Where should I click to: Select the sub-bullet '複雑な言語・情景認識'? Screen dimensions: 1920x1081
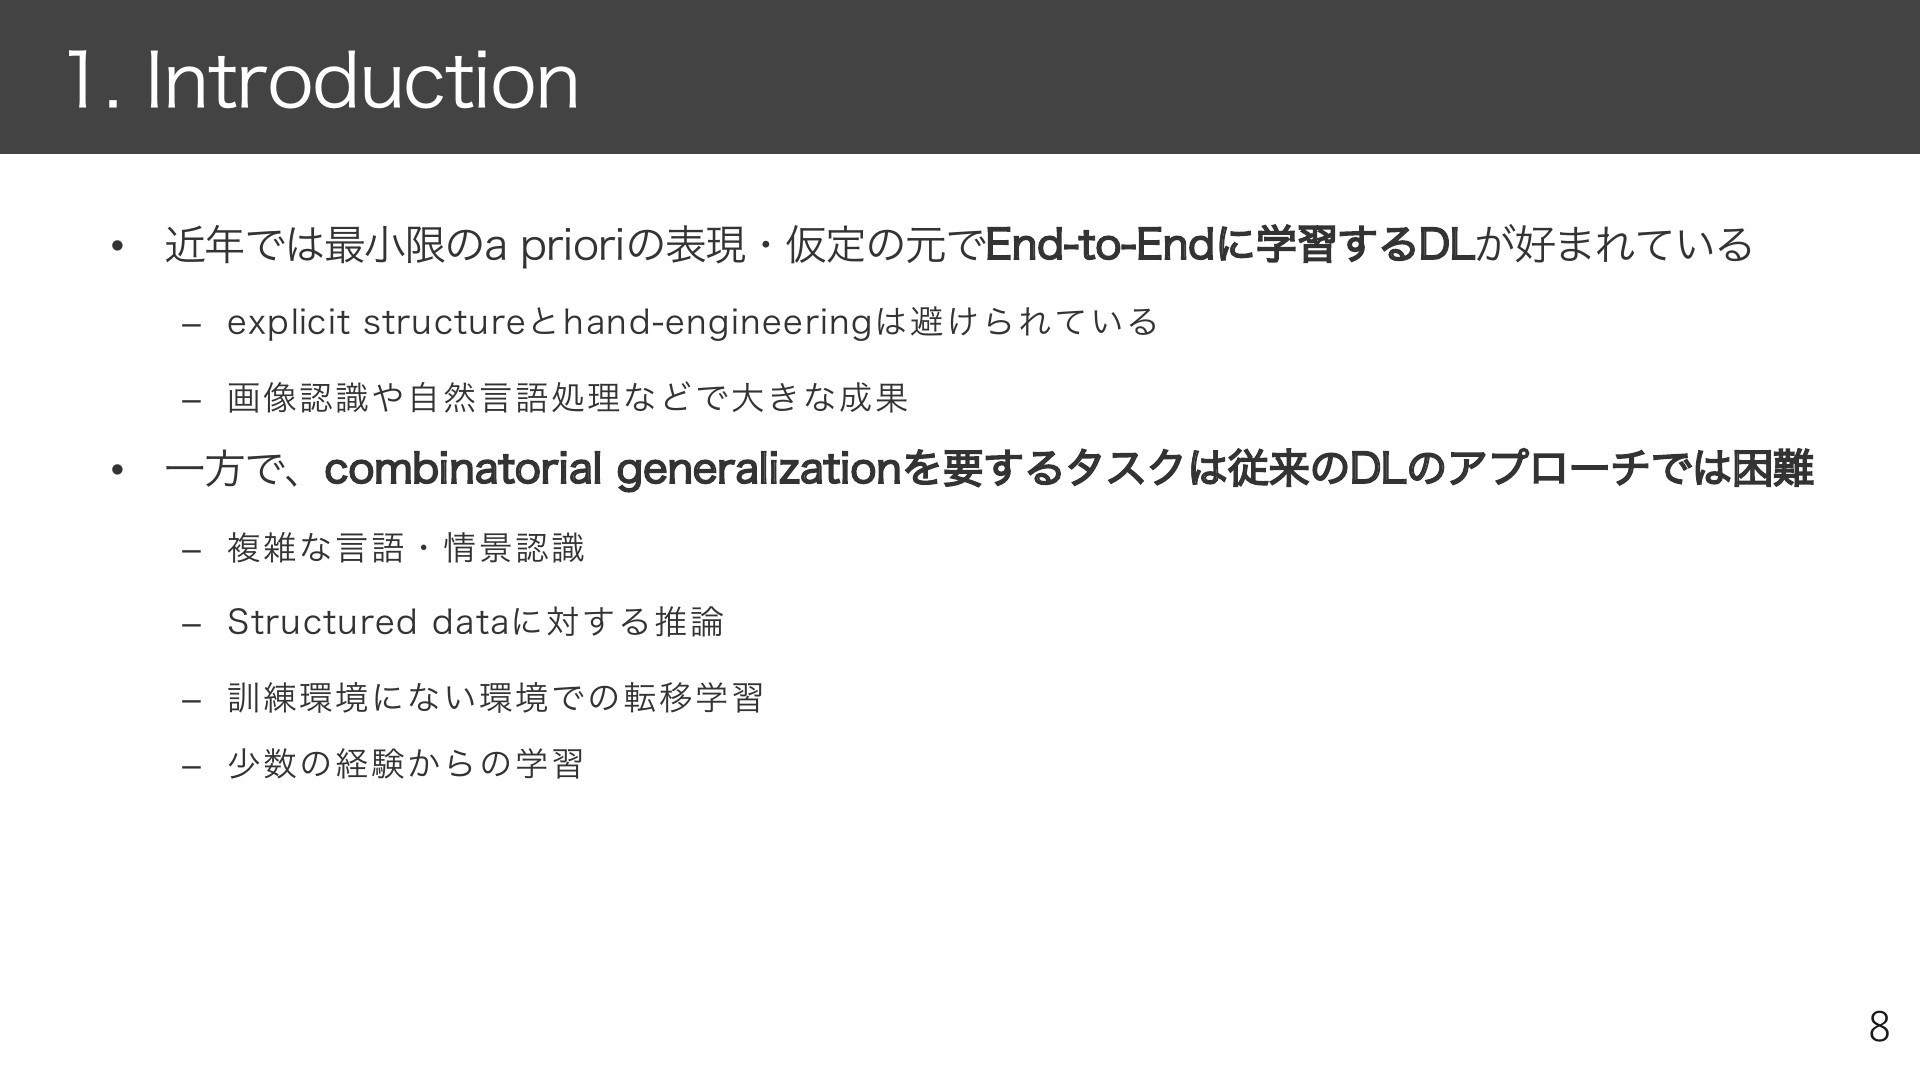pos(405,547)
